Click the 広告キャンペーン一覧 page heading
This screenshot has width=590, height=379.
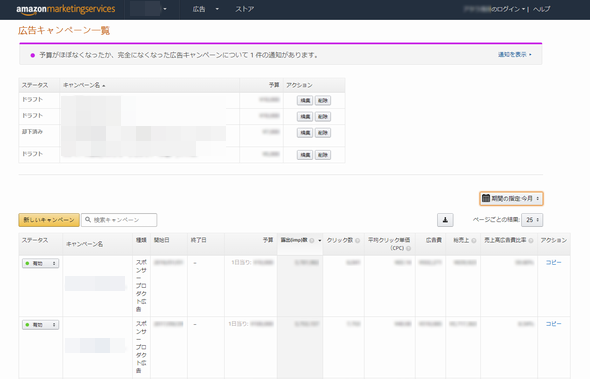(x=64, y=30)
